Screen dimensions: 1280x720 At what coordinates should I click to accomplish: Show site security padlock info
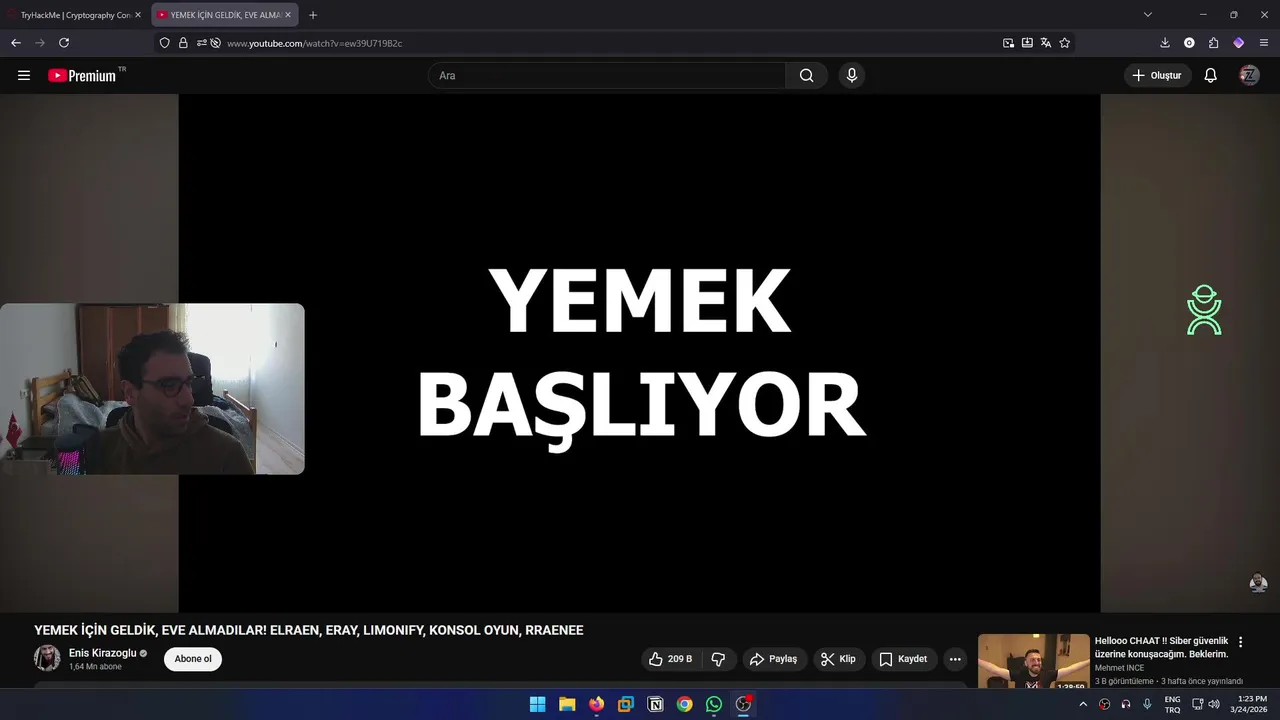pos(183,43)
